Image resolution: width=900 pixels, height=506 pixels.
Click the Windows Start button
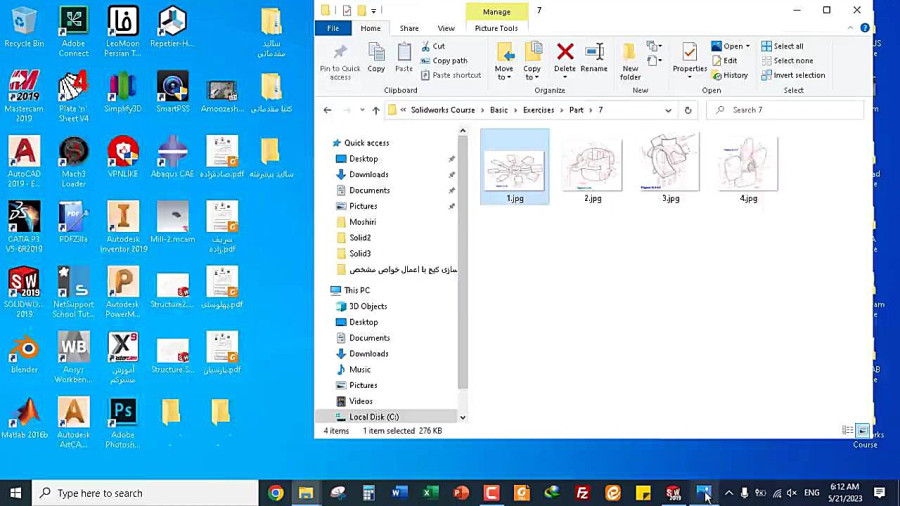pyautogui.click(x=15, y=493)
